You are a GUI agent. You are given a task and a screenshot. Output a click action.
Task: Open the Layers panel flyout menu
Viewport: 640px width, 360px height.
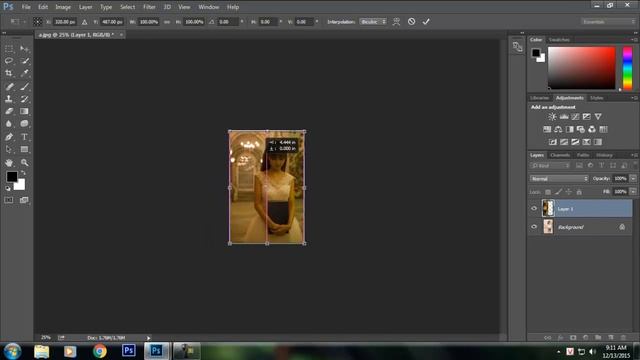pos(634,155)
